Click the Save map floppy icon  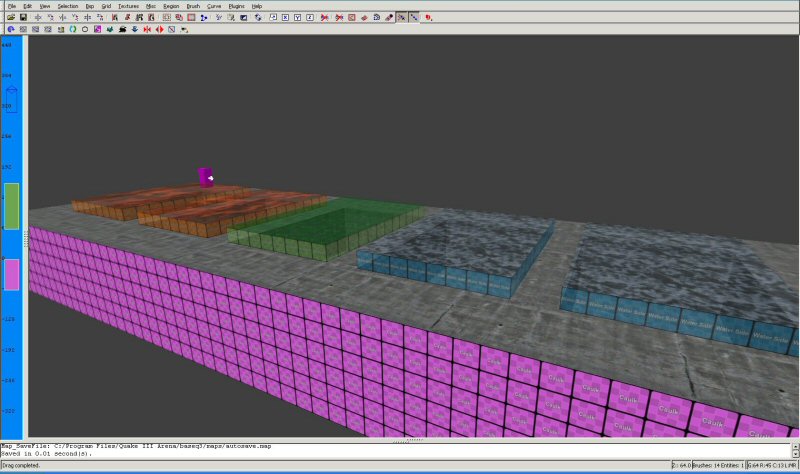(22, 17)
